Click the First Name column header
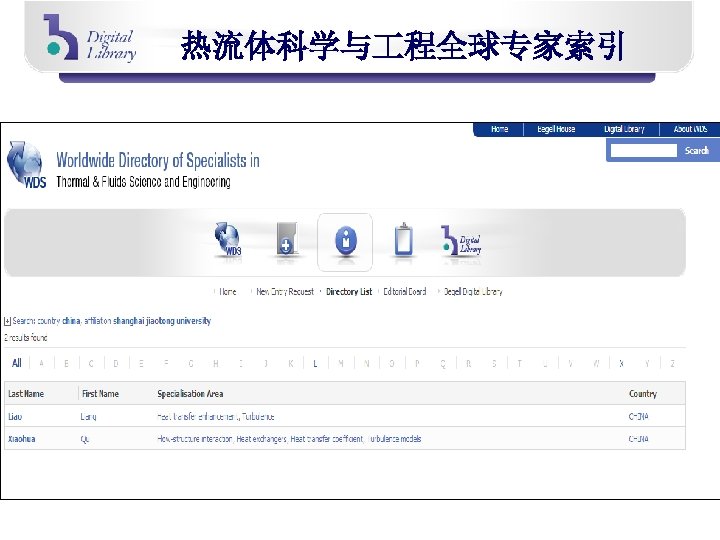 (101, 394)
